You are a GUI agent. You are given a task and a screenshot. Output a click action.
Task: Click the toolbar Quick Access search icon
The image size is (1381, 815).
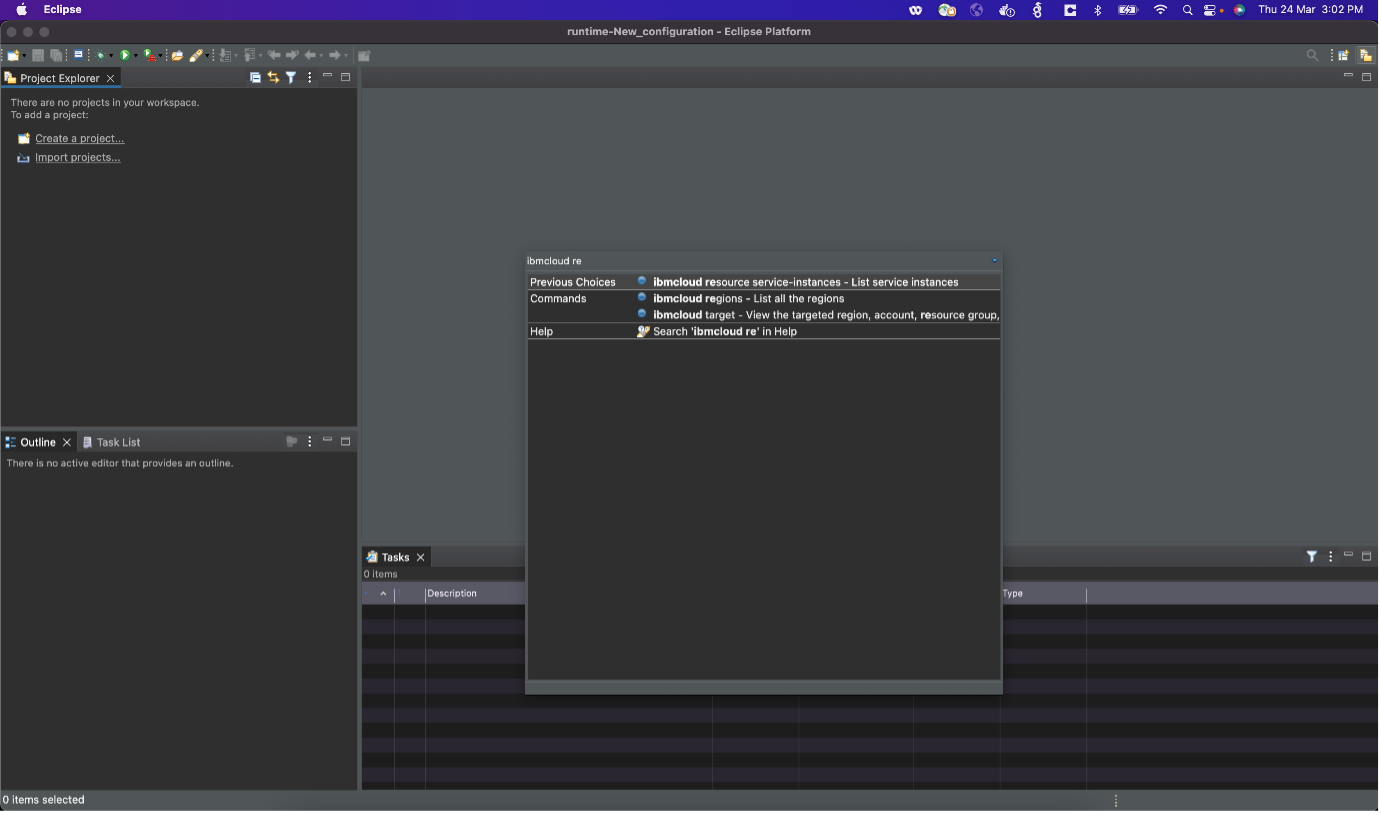point(1313,55)
